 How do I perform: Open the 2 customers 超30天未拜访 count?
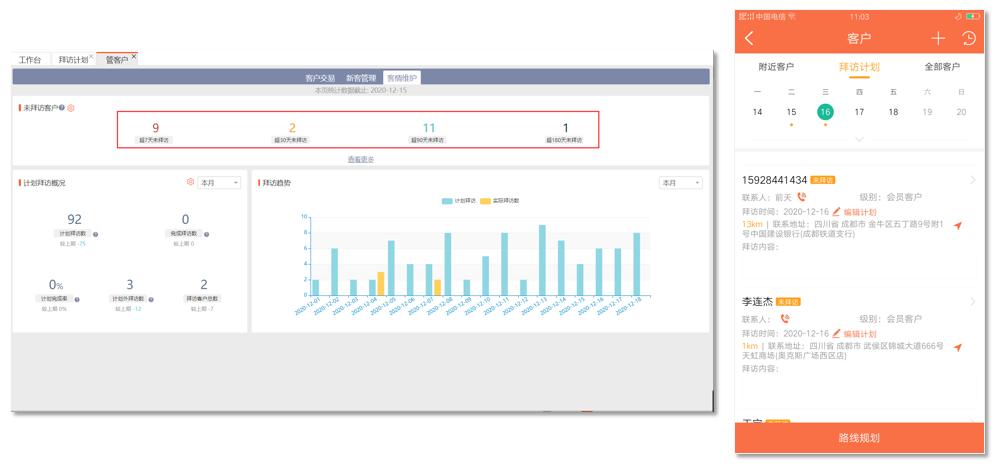[x=293, y=128]
